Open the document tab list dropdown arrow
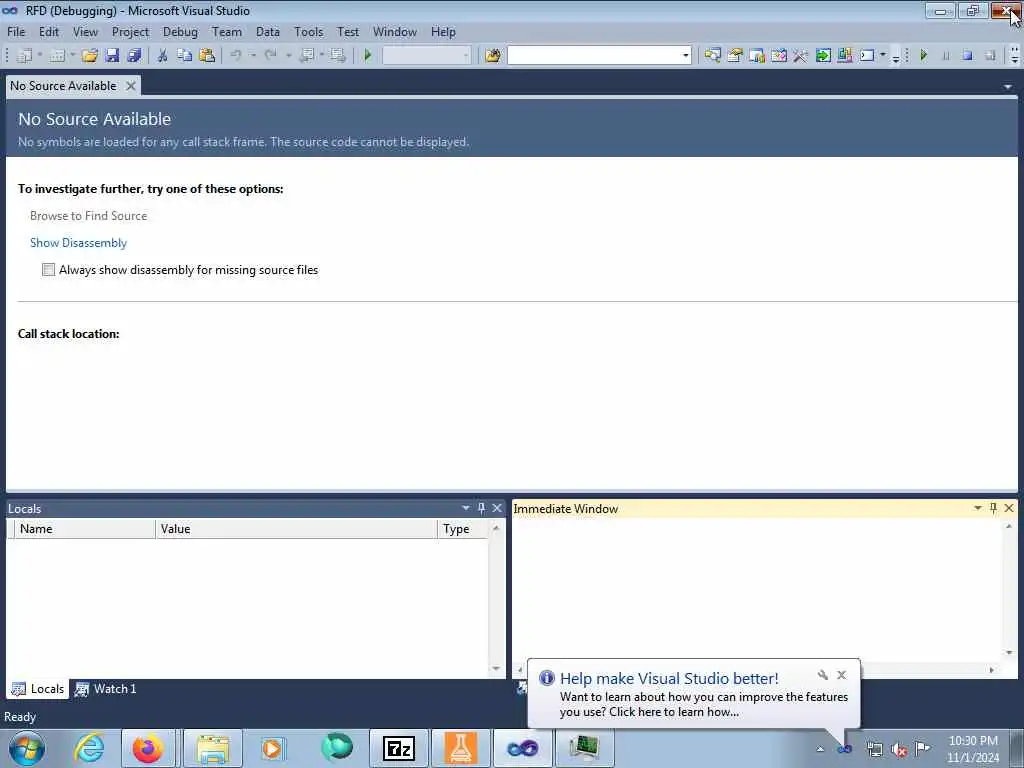Image resolution: width=1024 pixels, height=768 pixels. 1008,87
